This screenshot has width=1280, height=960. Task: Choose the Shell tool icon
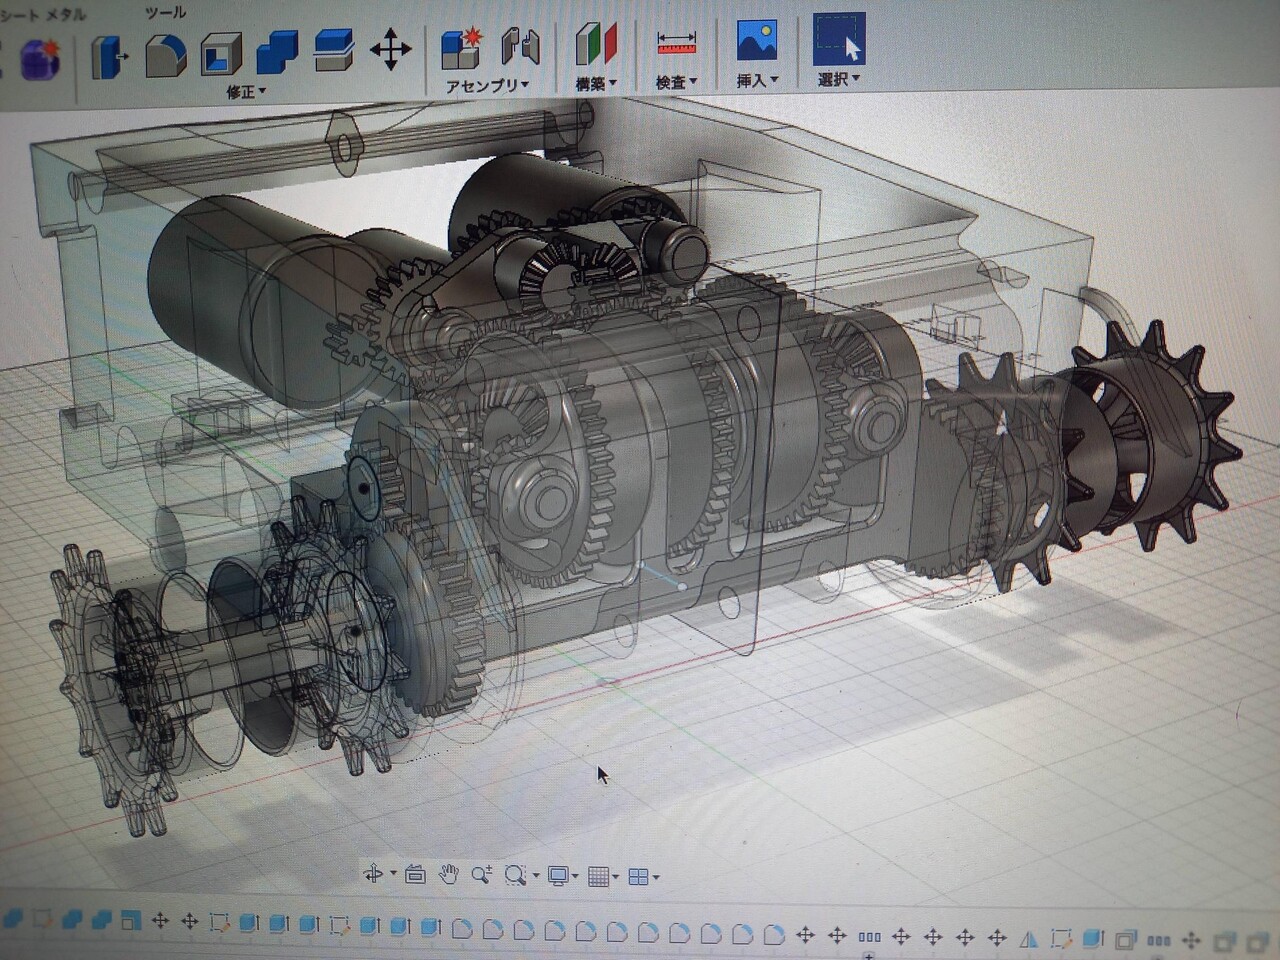[x=220, y=55]
